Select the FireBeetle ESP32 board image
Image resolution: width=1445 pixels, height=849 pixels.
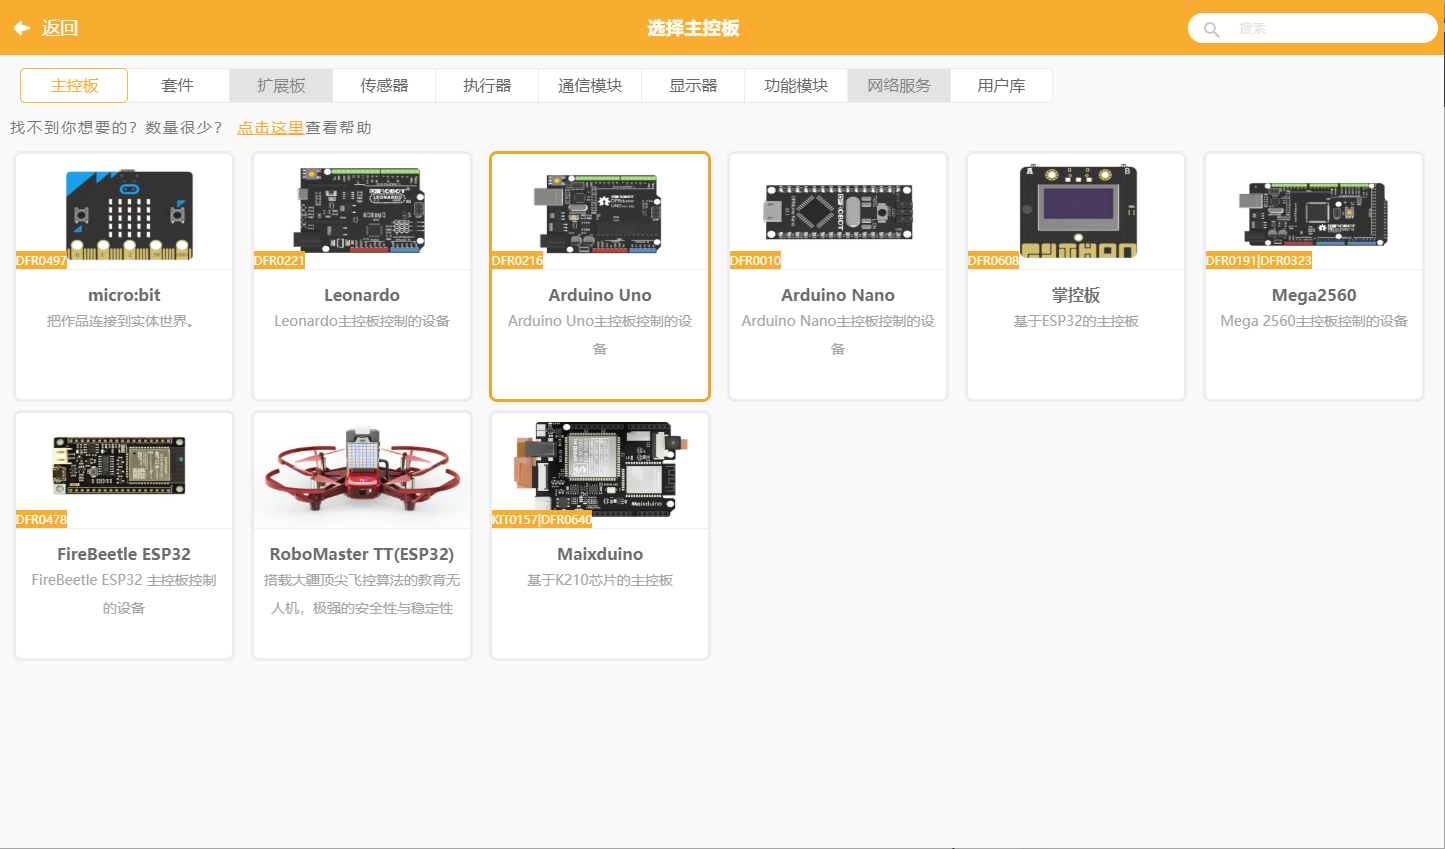[119, 465]
